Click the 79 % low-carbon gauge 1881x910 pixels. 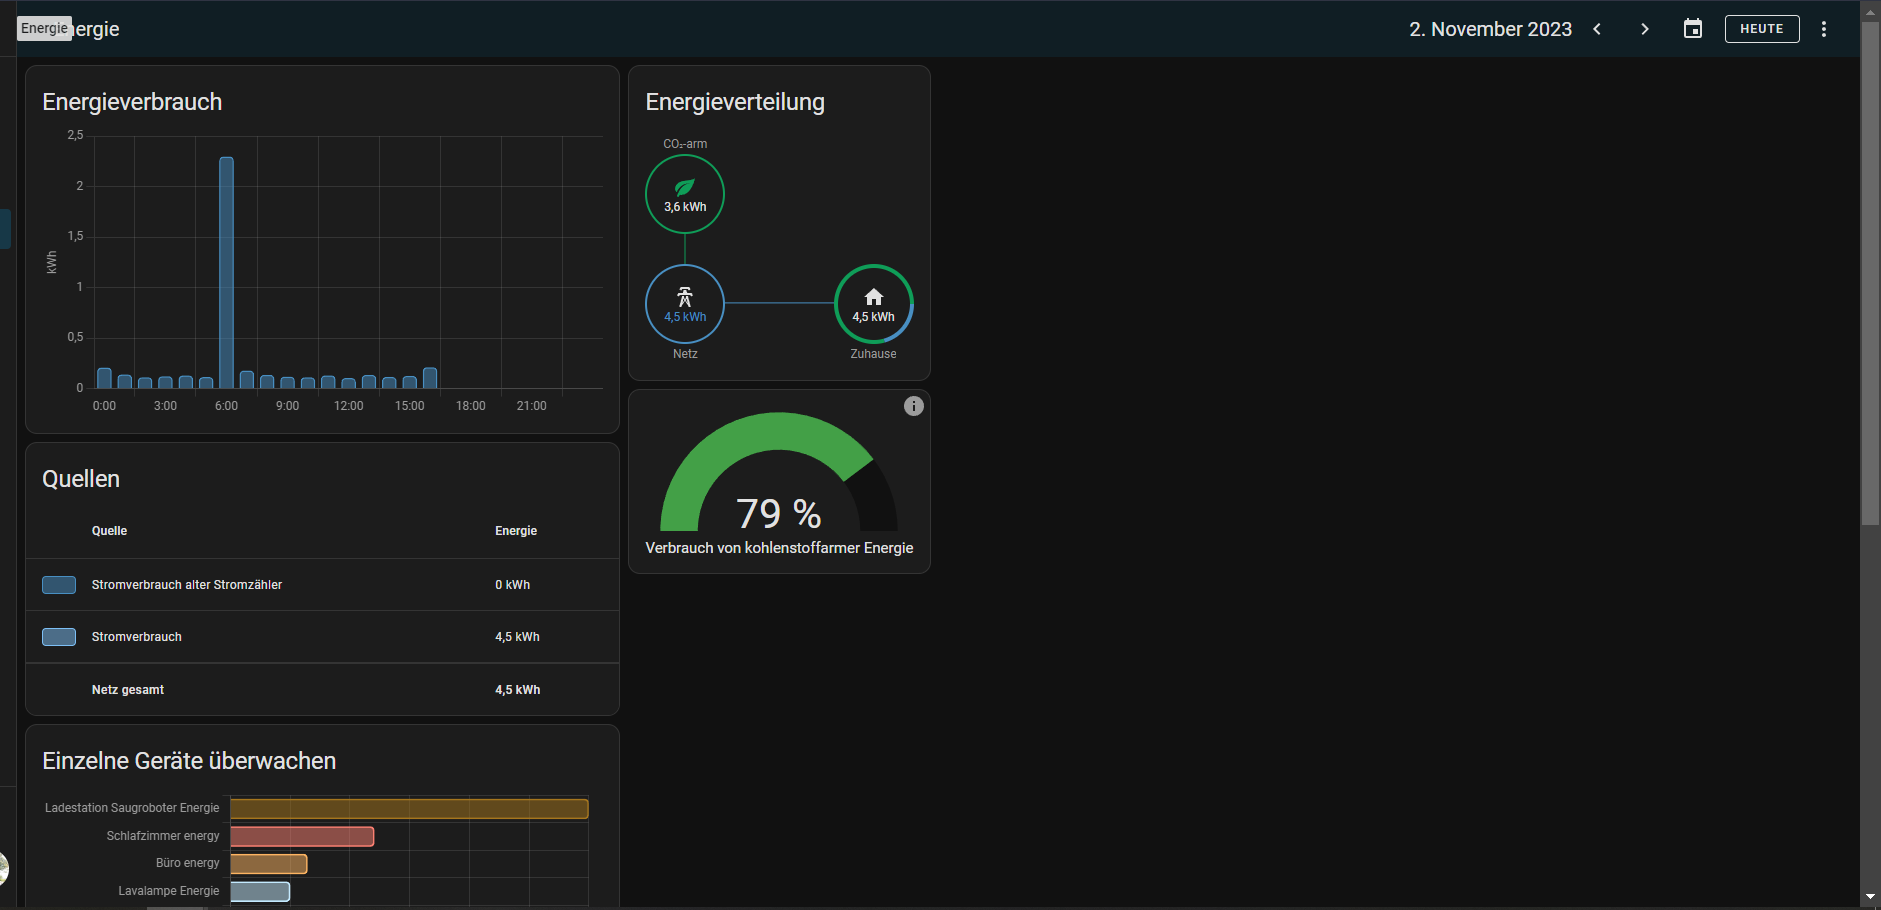click(x=778, y=480)
